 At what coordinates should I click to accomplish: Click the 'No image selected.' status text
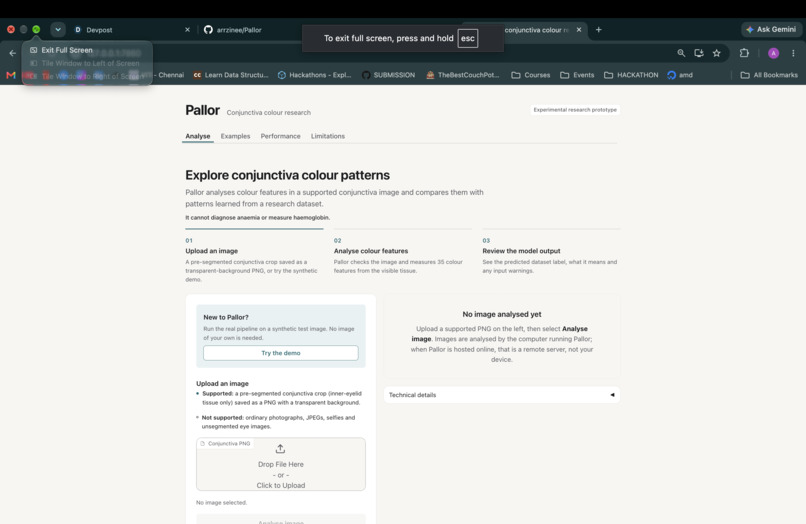[221, 502]
